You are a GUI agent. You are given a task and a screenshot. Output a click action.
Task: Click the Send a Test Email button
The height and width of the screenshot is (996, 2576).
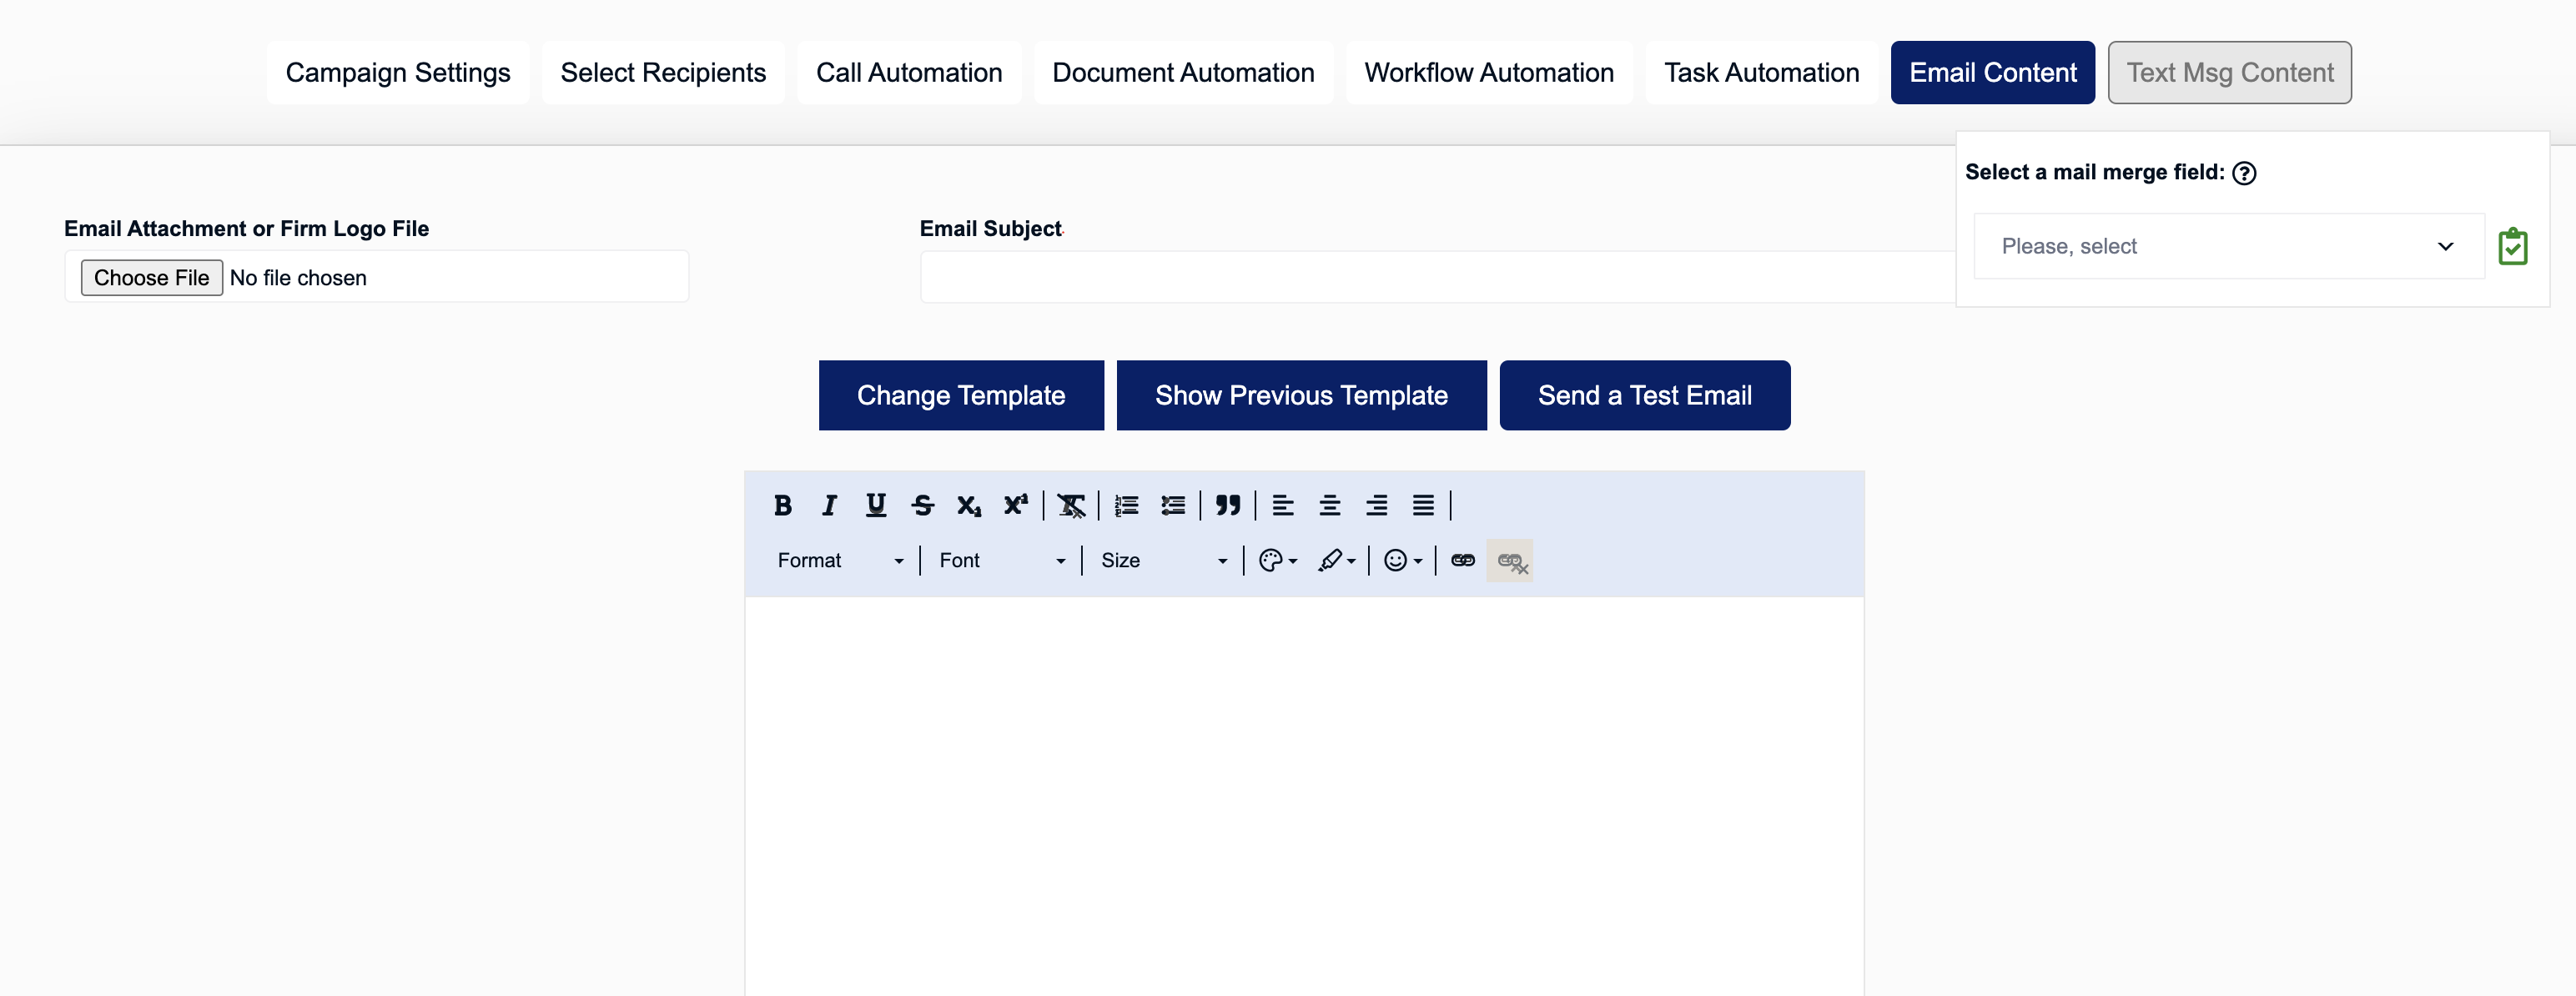pyautogui.click(x=1644, y=396)
